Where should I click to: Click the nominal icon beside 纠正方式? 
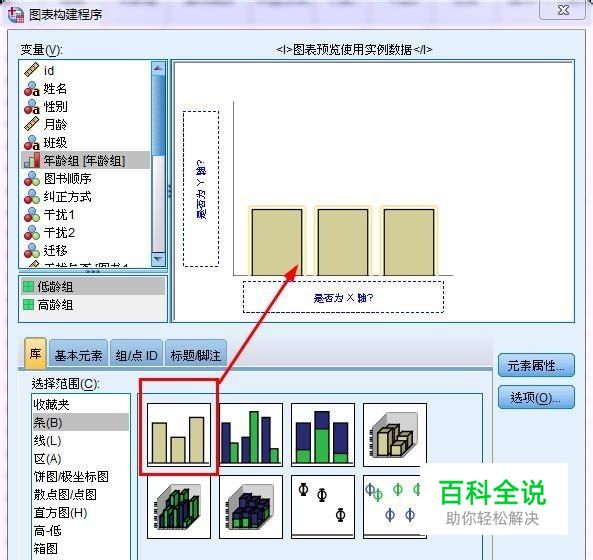coord(31,197)
